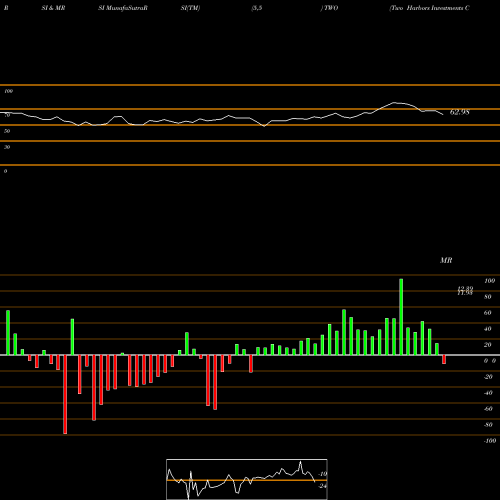Click the first green bar at left edge

point(8,333)
